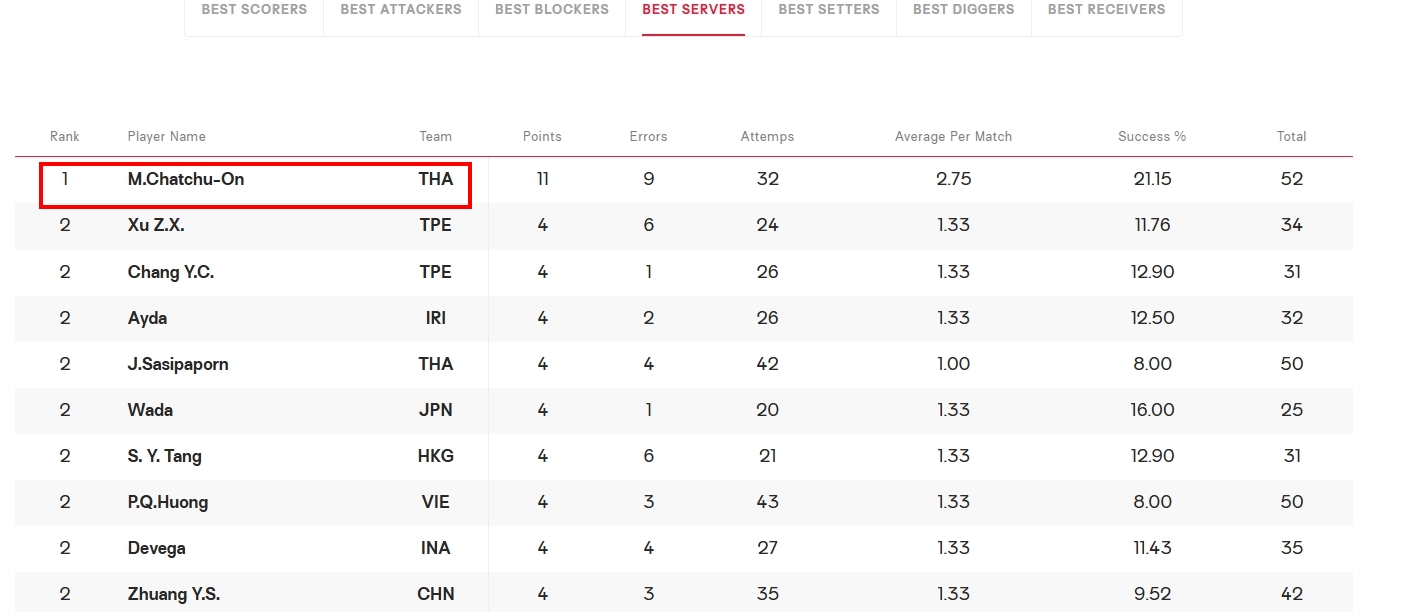Click the Success % column header

point(1152,136)
